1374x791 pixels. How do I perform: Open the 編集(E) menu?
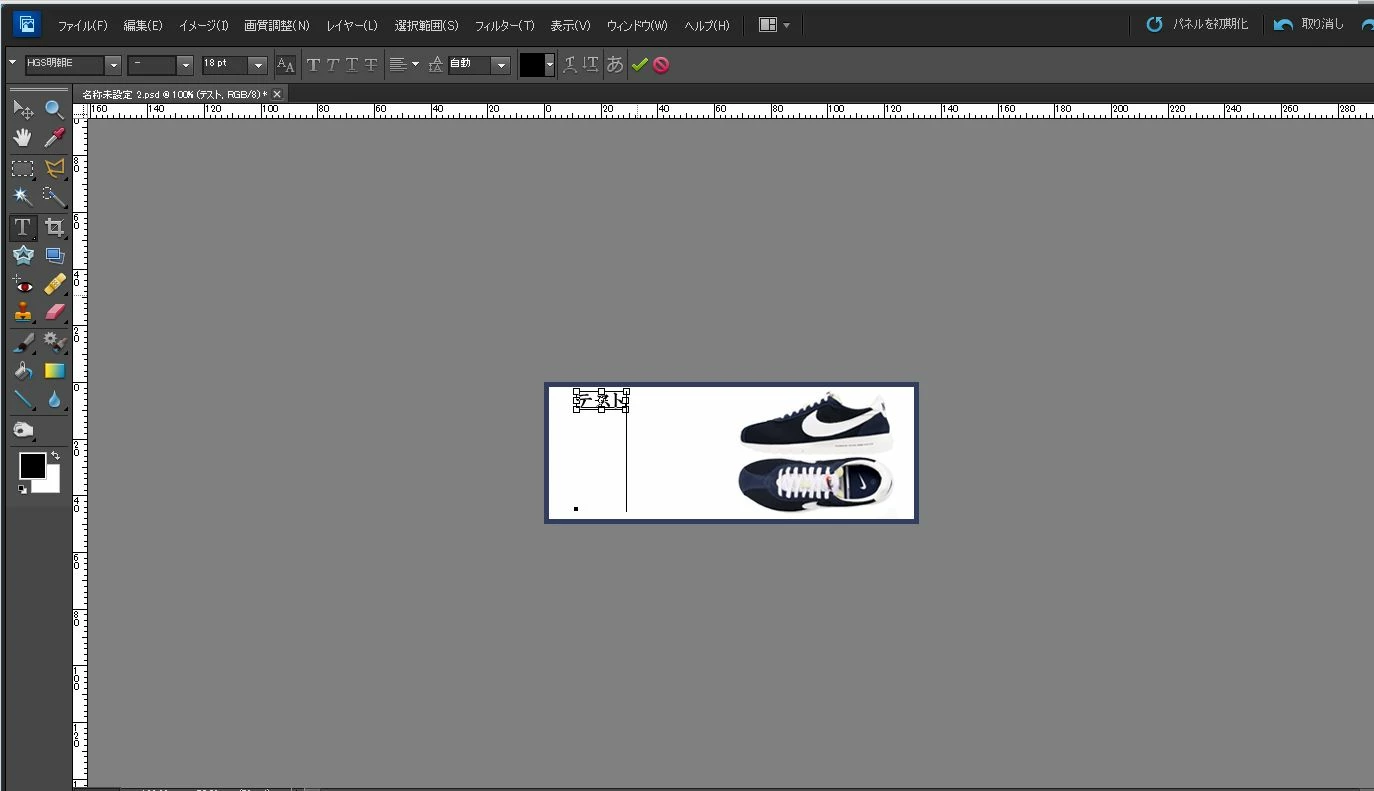pos(143,25)
